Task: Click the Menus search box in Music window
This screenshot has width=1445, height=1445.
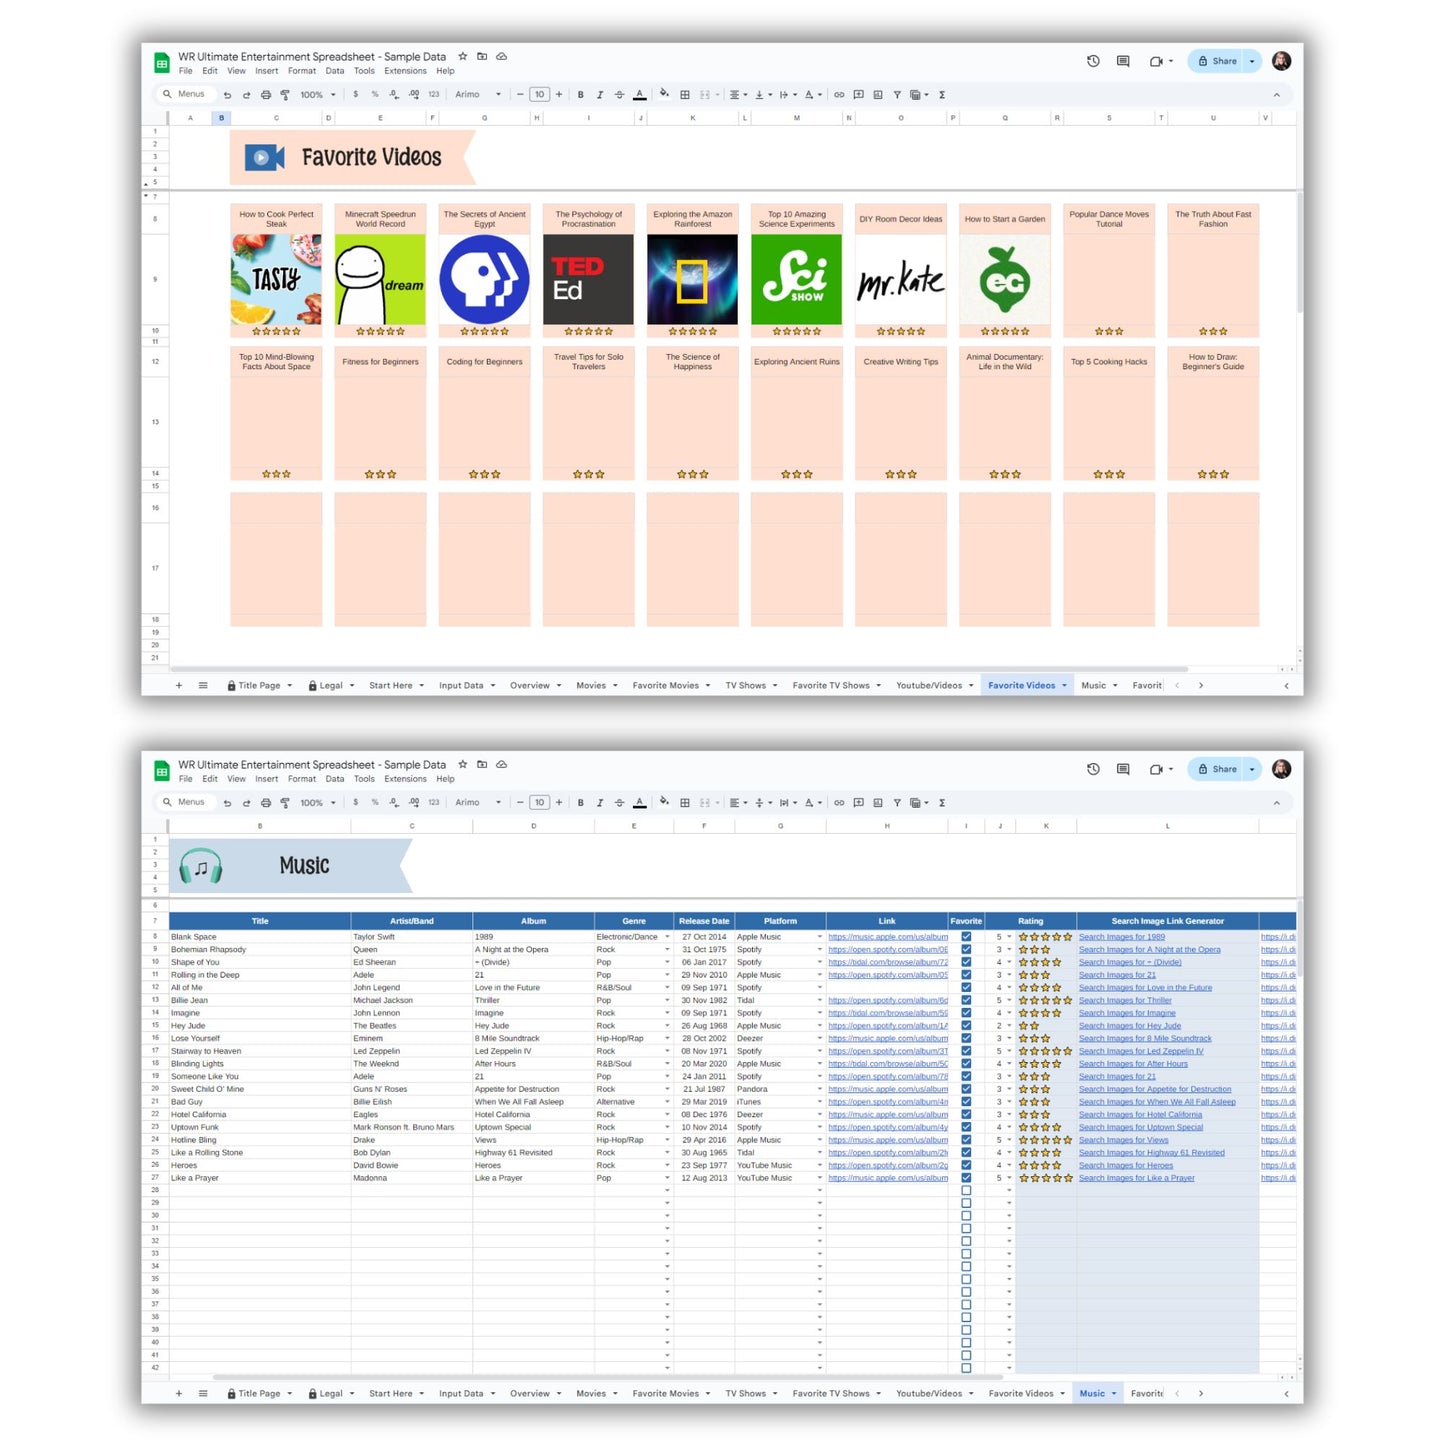Action: tap(184, 802)
